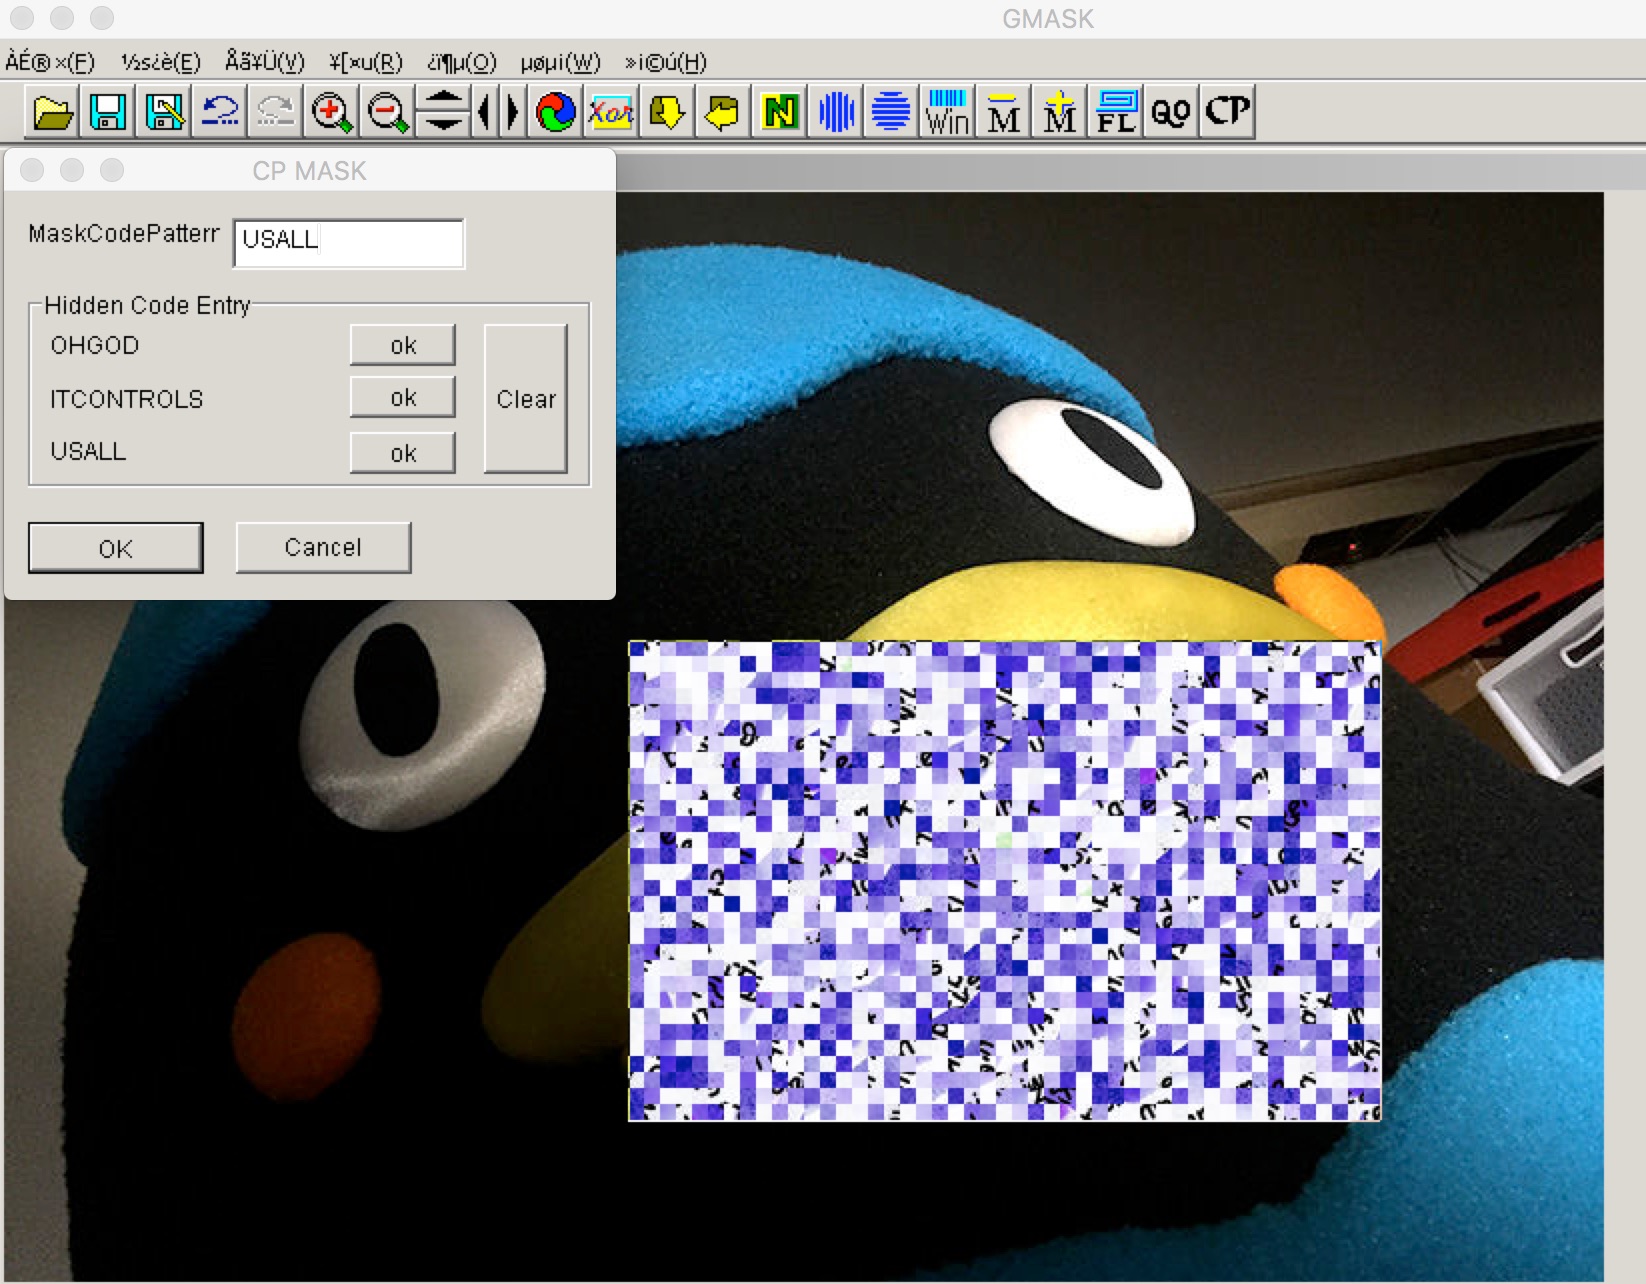Image resolution: width=1646 pixels, height=1284 pixels.
Task: Confirm CP MASK dialog with OK
Action: click(x=115, y=548)
